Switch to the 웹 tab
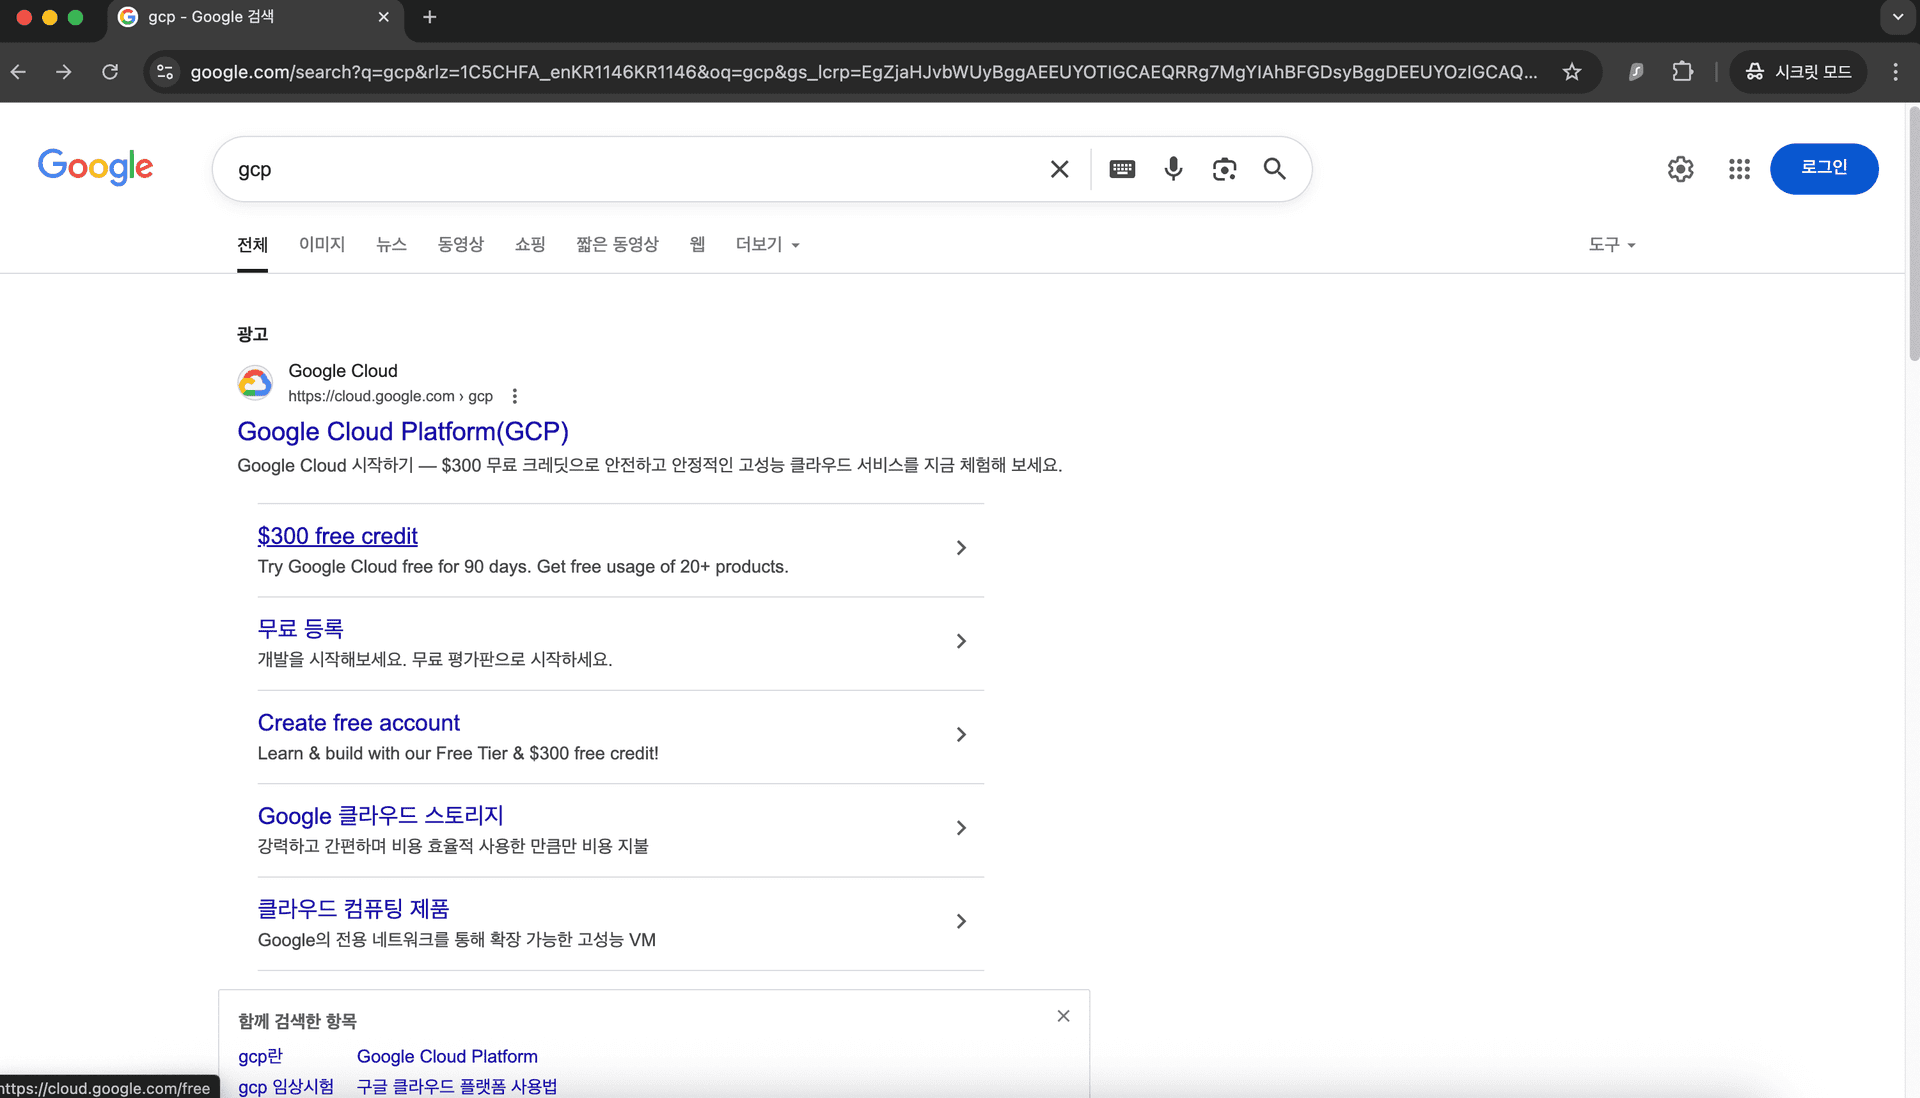The width and height of the screenshot is (1920, 1098). [x=697, y=244]
